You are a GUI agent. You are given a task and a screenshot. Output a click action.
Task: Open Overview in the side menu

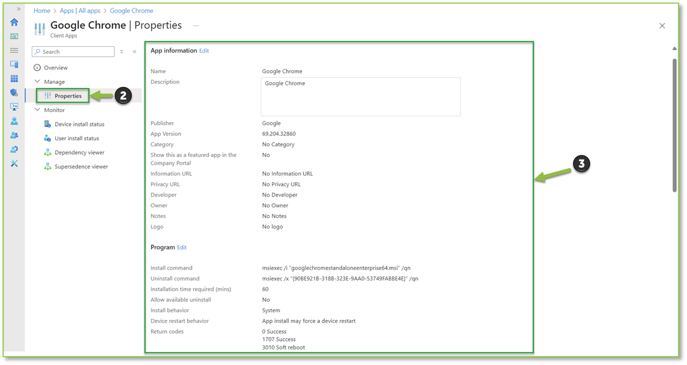(x=56, y=68)
